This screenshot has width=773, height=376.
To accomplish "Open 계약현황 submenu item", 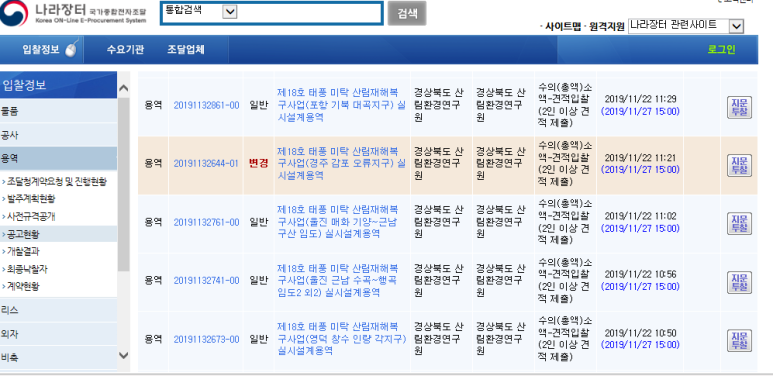I will click(x=23, y=286).
